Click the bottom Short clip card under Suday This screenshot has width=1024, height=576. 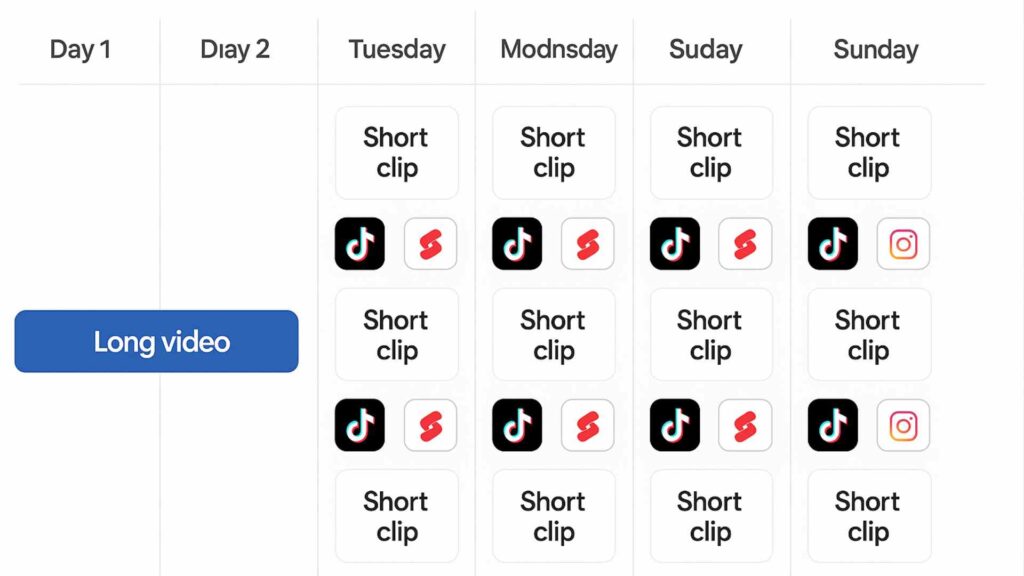coord(711,516)
